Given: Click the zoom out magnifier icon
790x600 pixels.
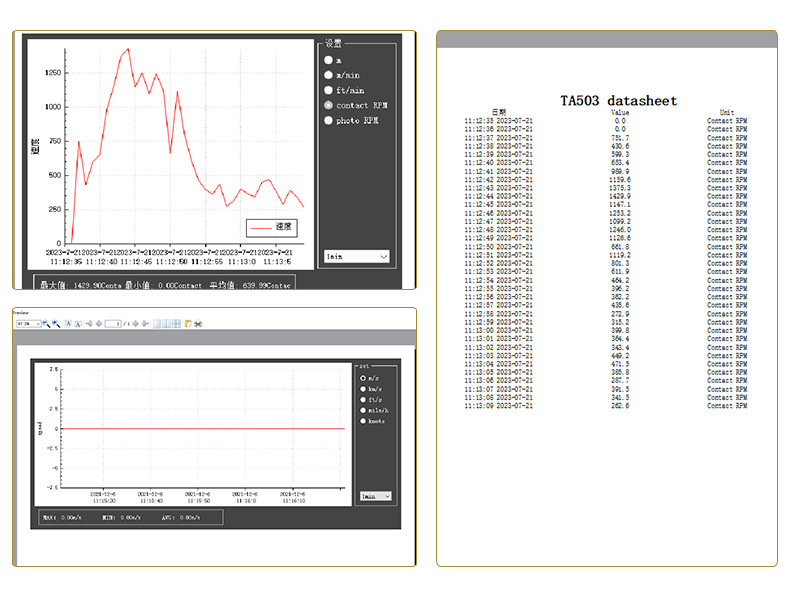Looking at the screenshot, I should coord(46,324).
